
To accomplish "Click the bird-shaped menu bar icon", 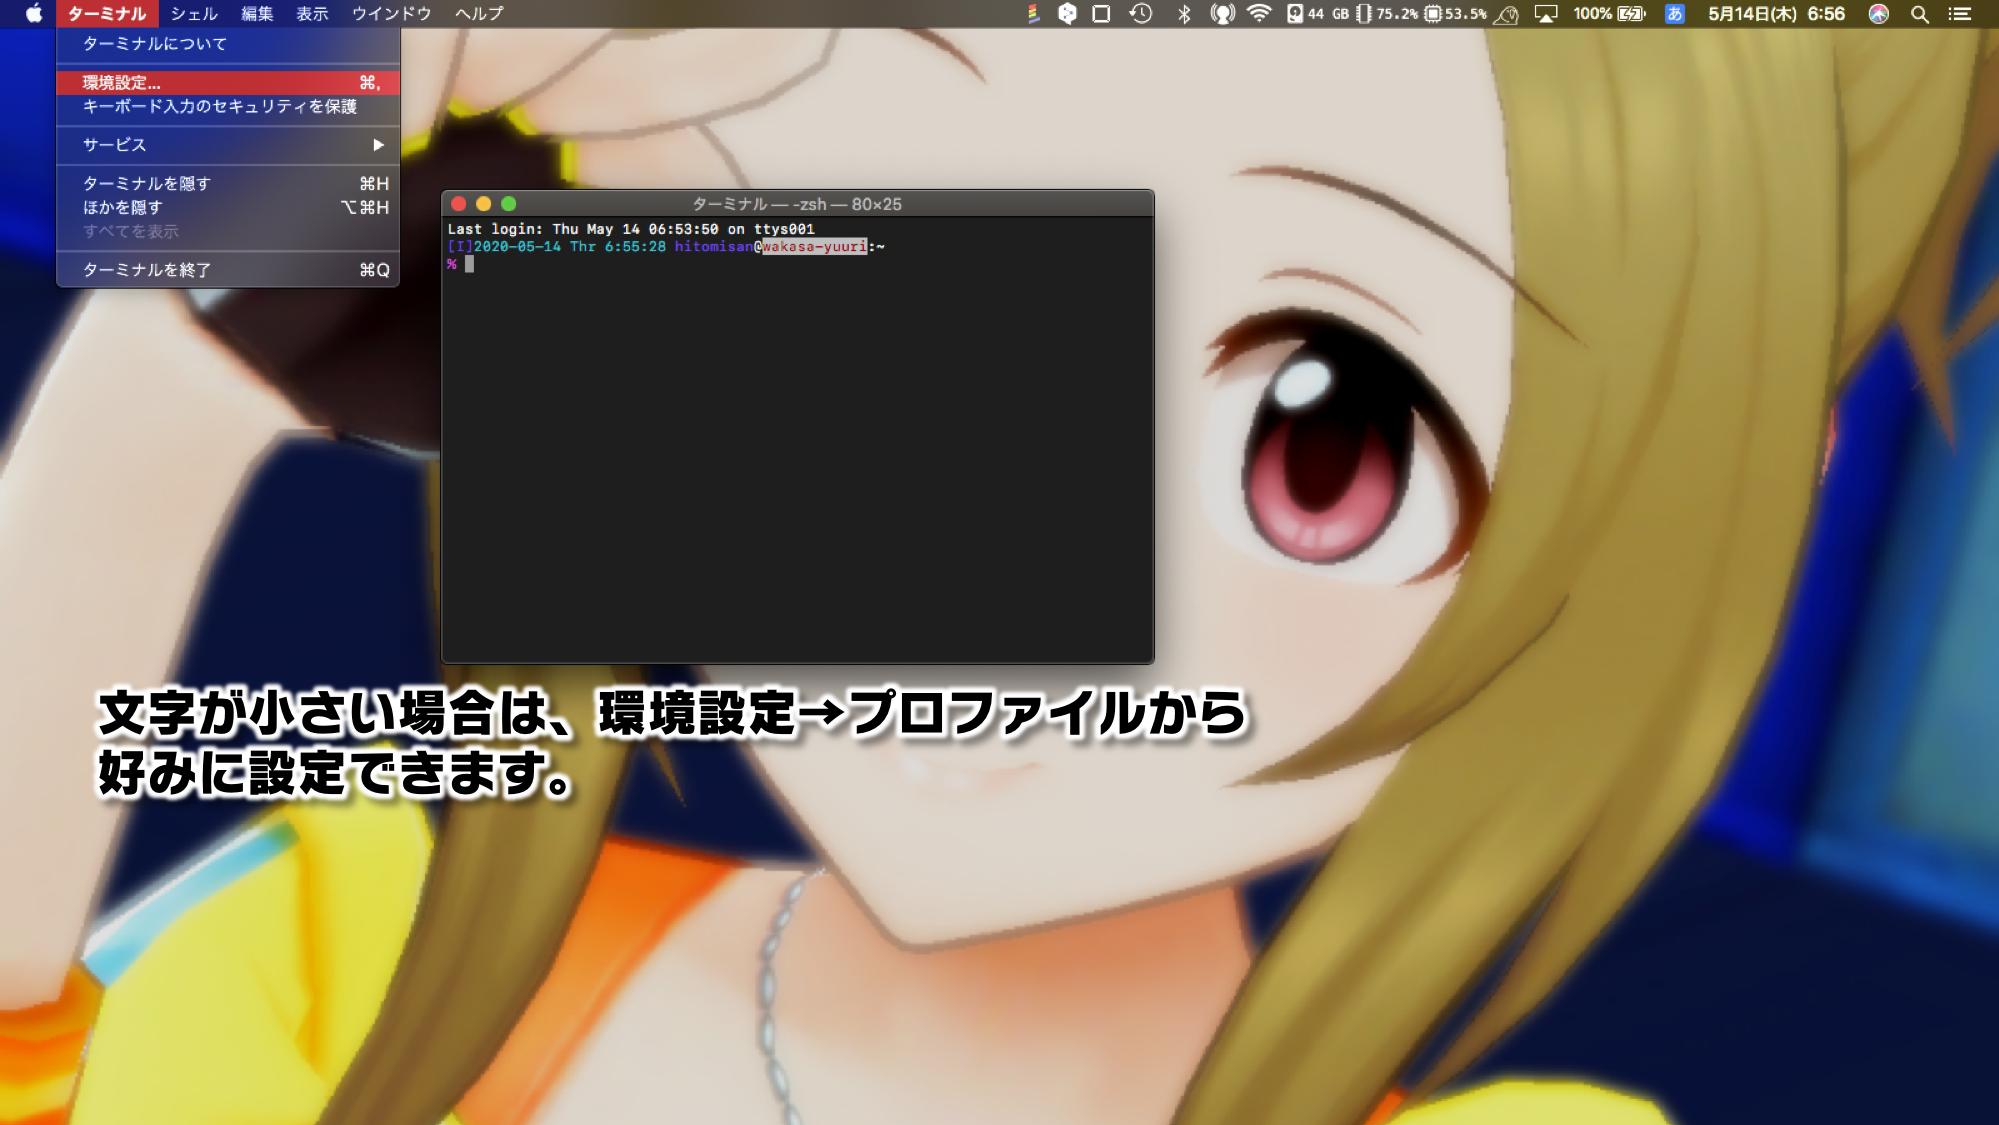I will point(1507,14).
